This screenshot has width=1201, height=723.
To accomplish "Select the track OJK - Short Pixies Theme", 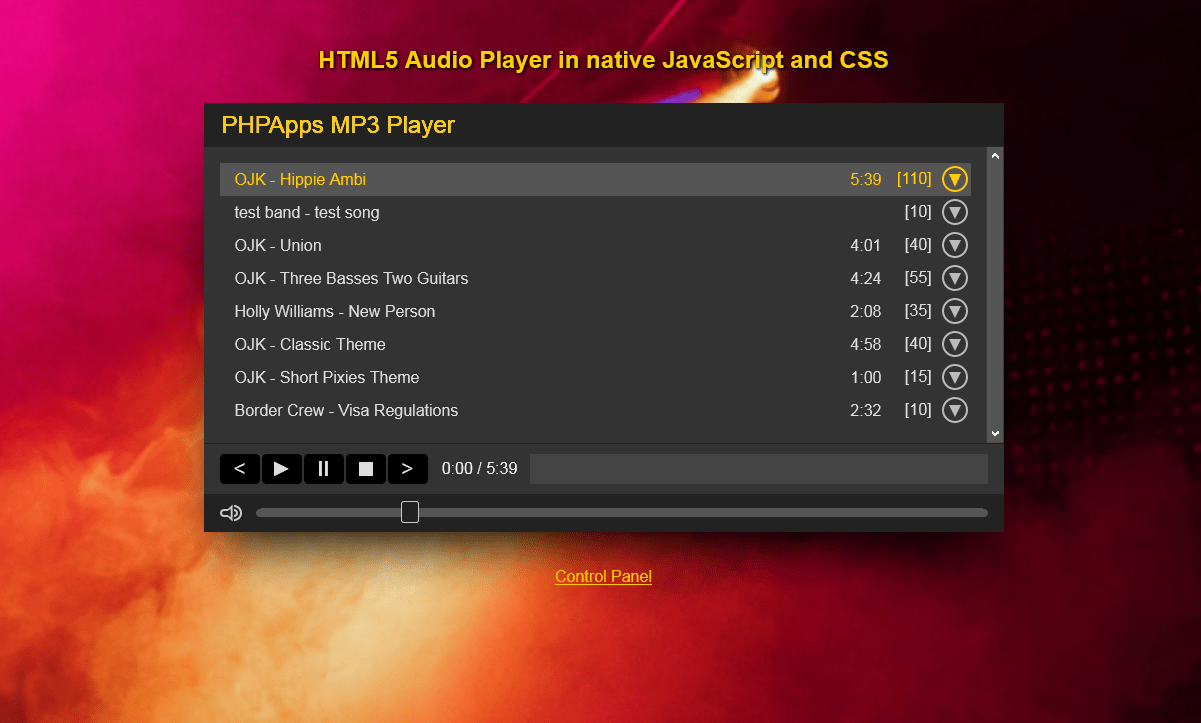I will pyautogui.click(x=326, y=377).
